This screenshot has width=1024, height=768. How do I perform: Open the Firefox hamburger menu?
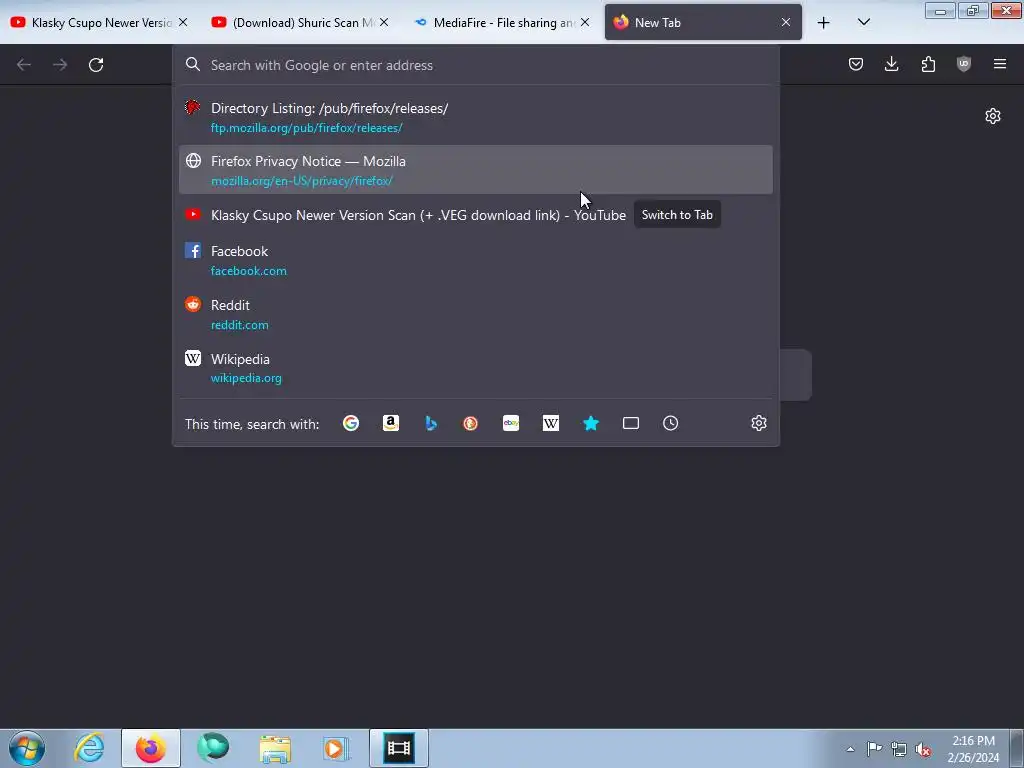coord(1000,64)
